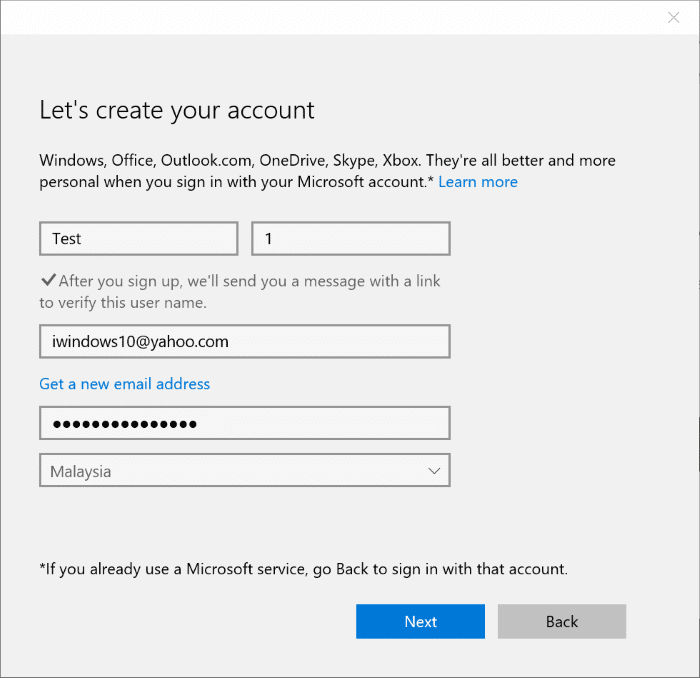Focus the first name field containing Test
This screenshot has width=700, height=678.
pyautogui.click(x=138, y=239)
